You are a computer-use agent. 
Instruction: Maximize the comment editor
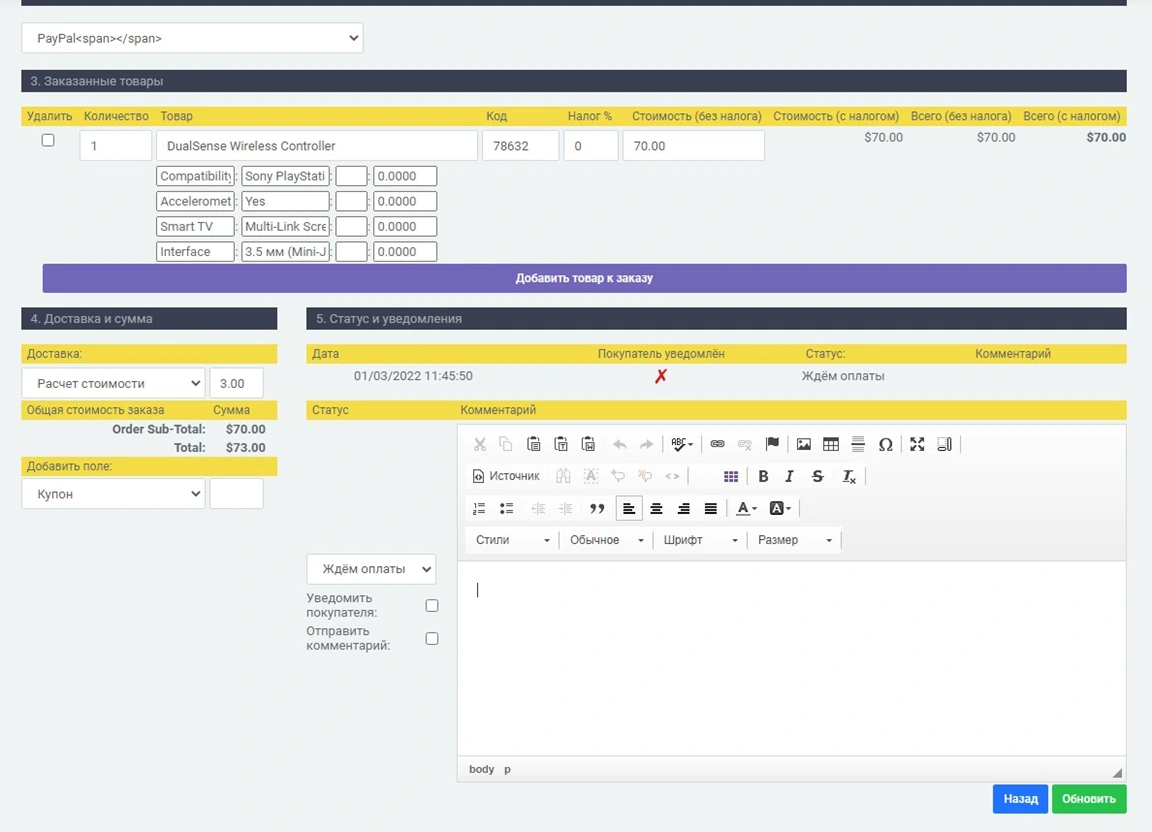pos(917,444)
